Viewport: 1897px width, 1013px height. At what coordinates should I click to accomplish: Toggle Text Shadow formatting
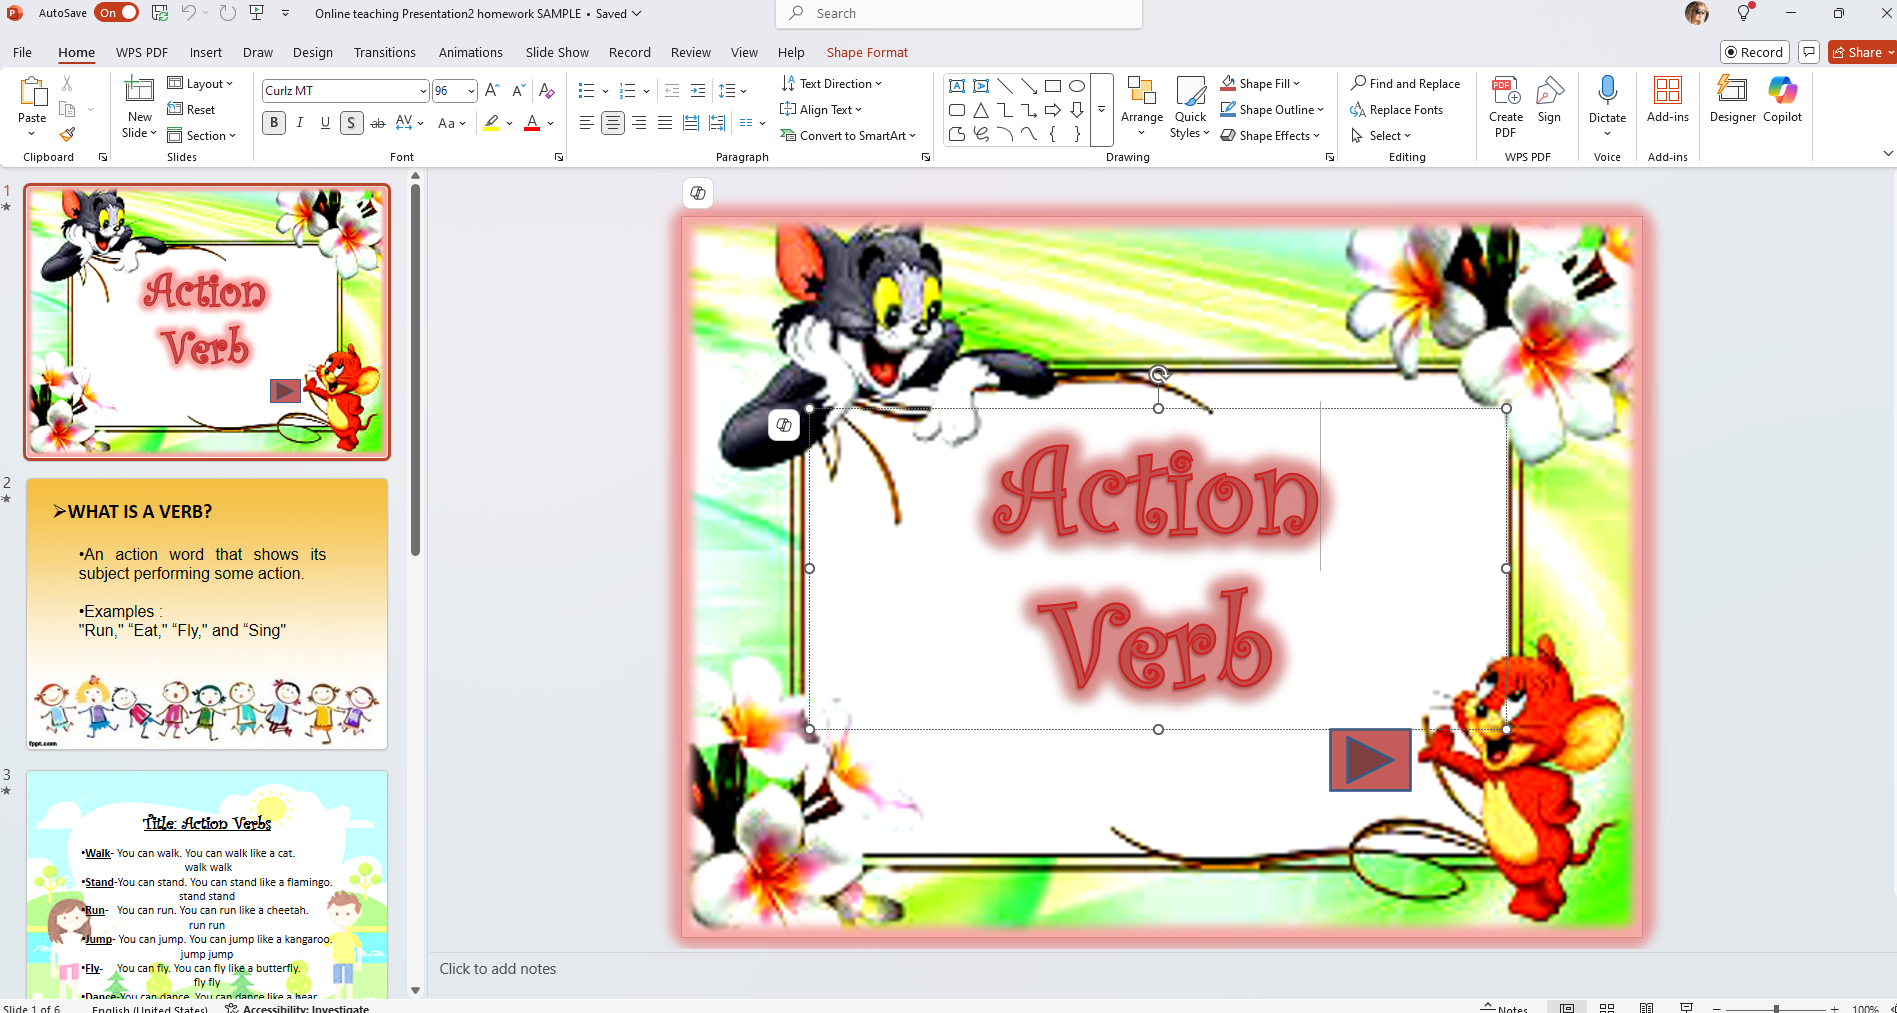pos(351,123)
